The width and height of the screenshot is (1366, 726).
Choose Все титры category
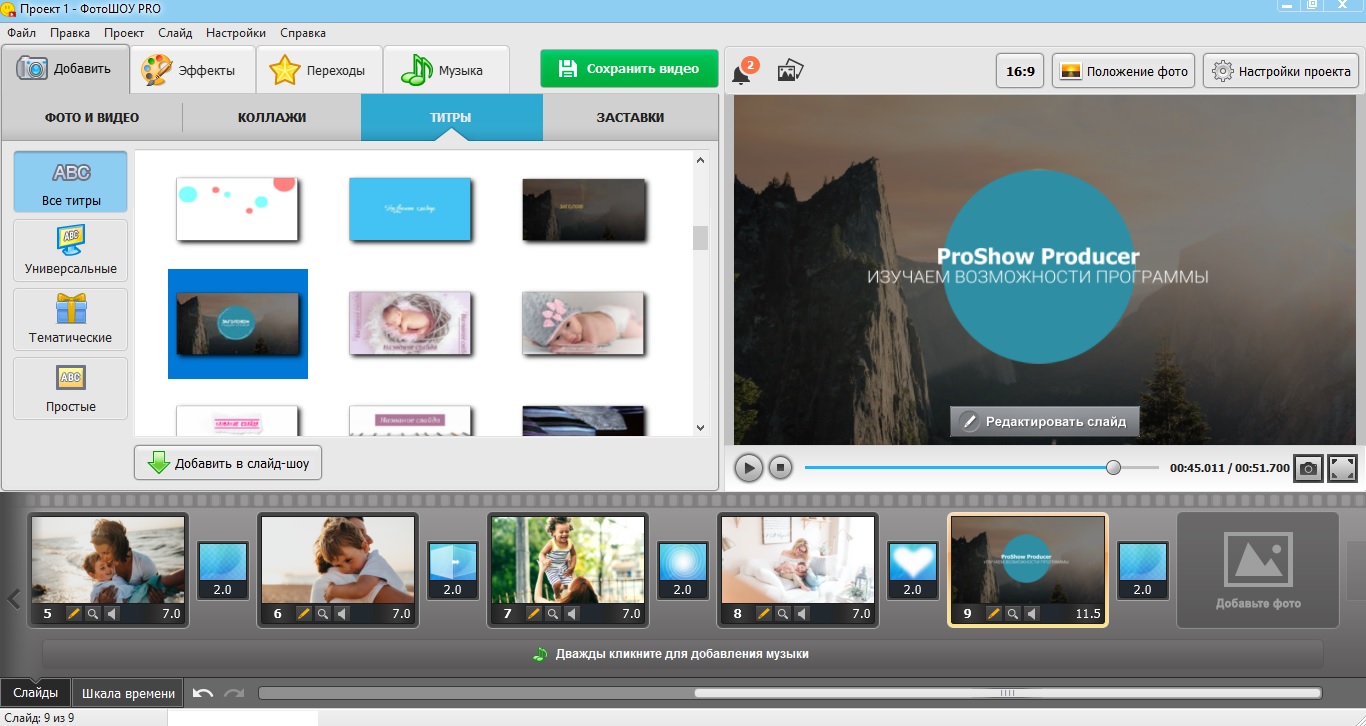tap(71, 182)
